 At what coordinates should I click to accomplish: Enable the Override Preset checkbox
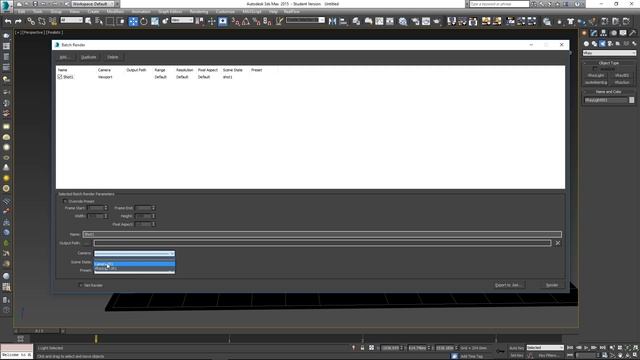pyautogui.click(x=65, y=201)
